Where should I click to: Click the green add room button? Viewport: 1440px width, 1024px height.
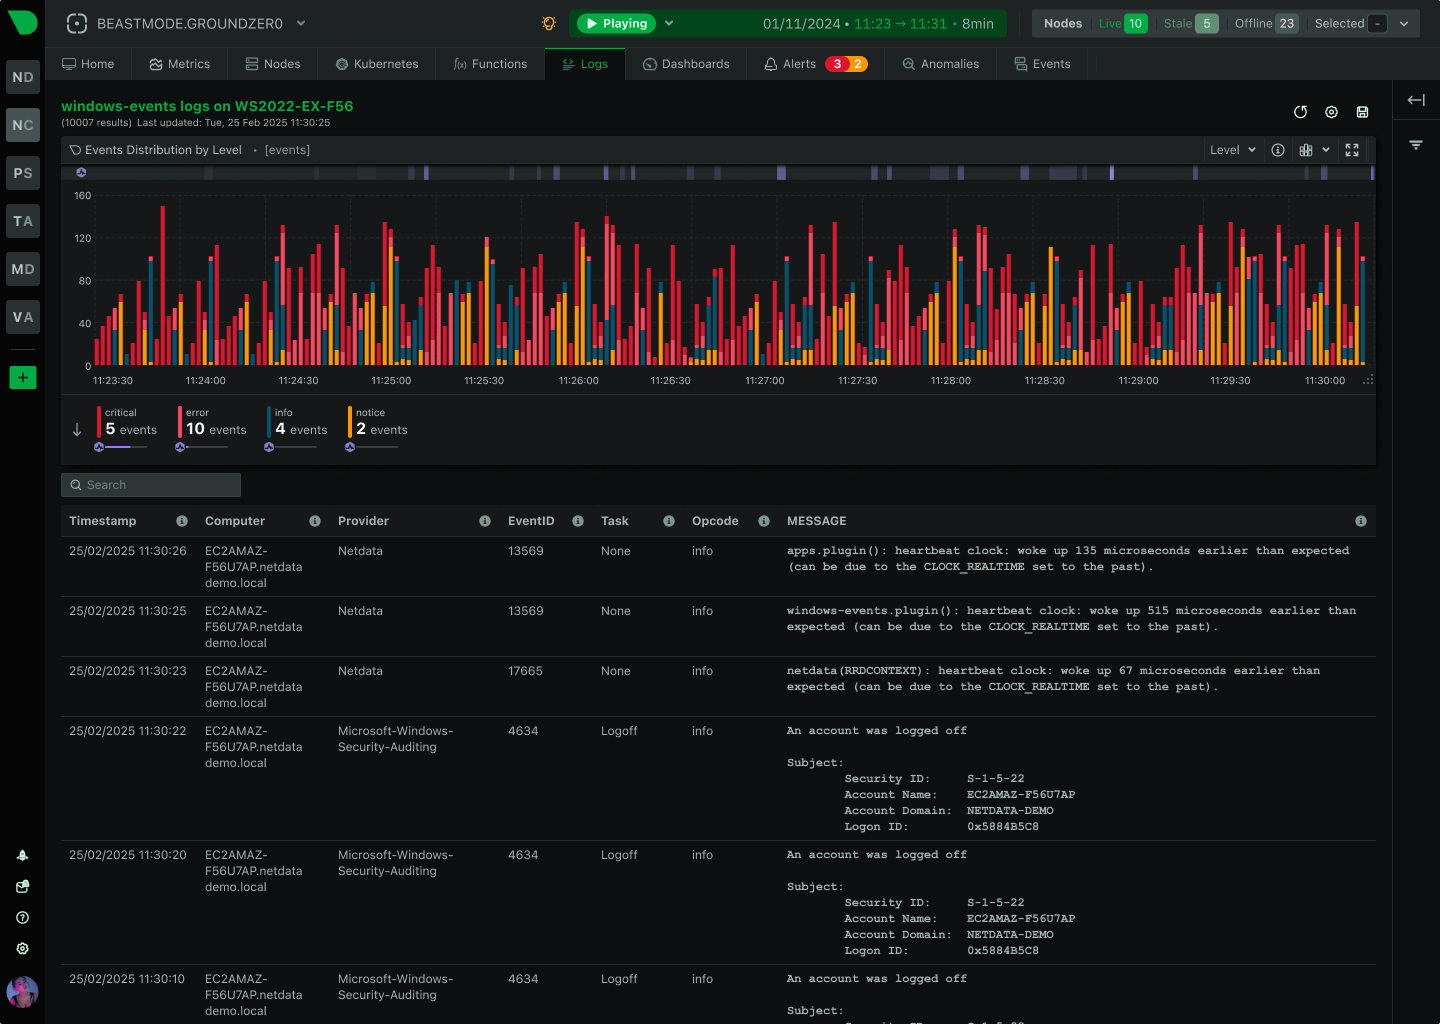(x=23, y=377)
